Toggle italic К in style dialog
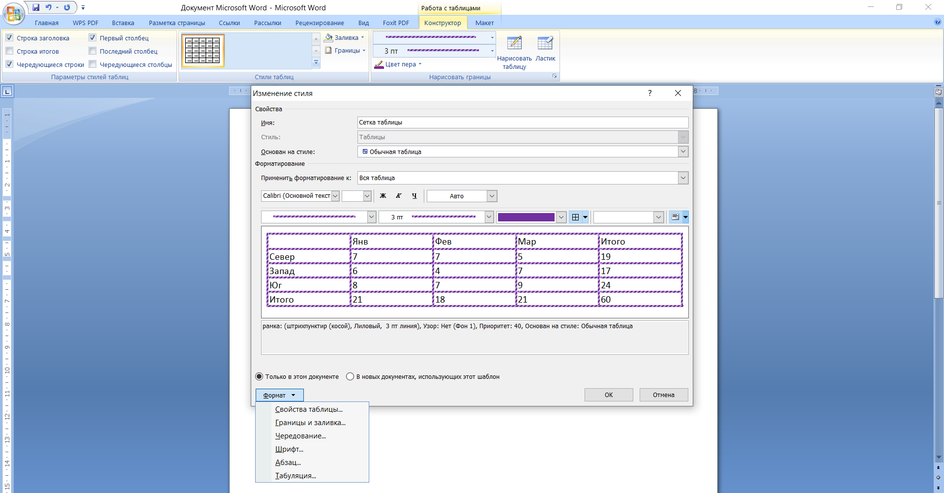Viewport: 944px width, 493px height. point(399,196)
